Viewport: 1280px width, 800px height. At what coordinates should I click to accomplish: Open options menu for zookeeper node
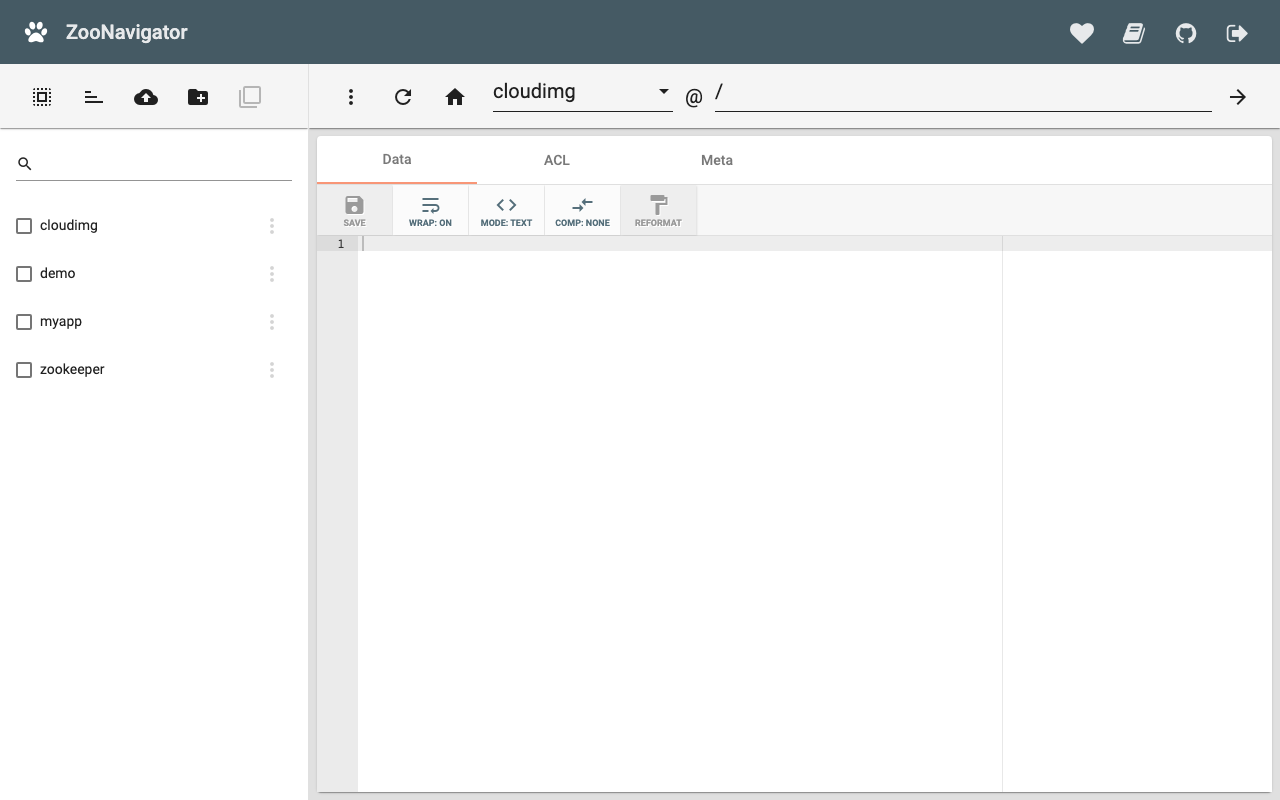coord(272,370)
